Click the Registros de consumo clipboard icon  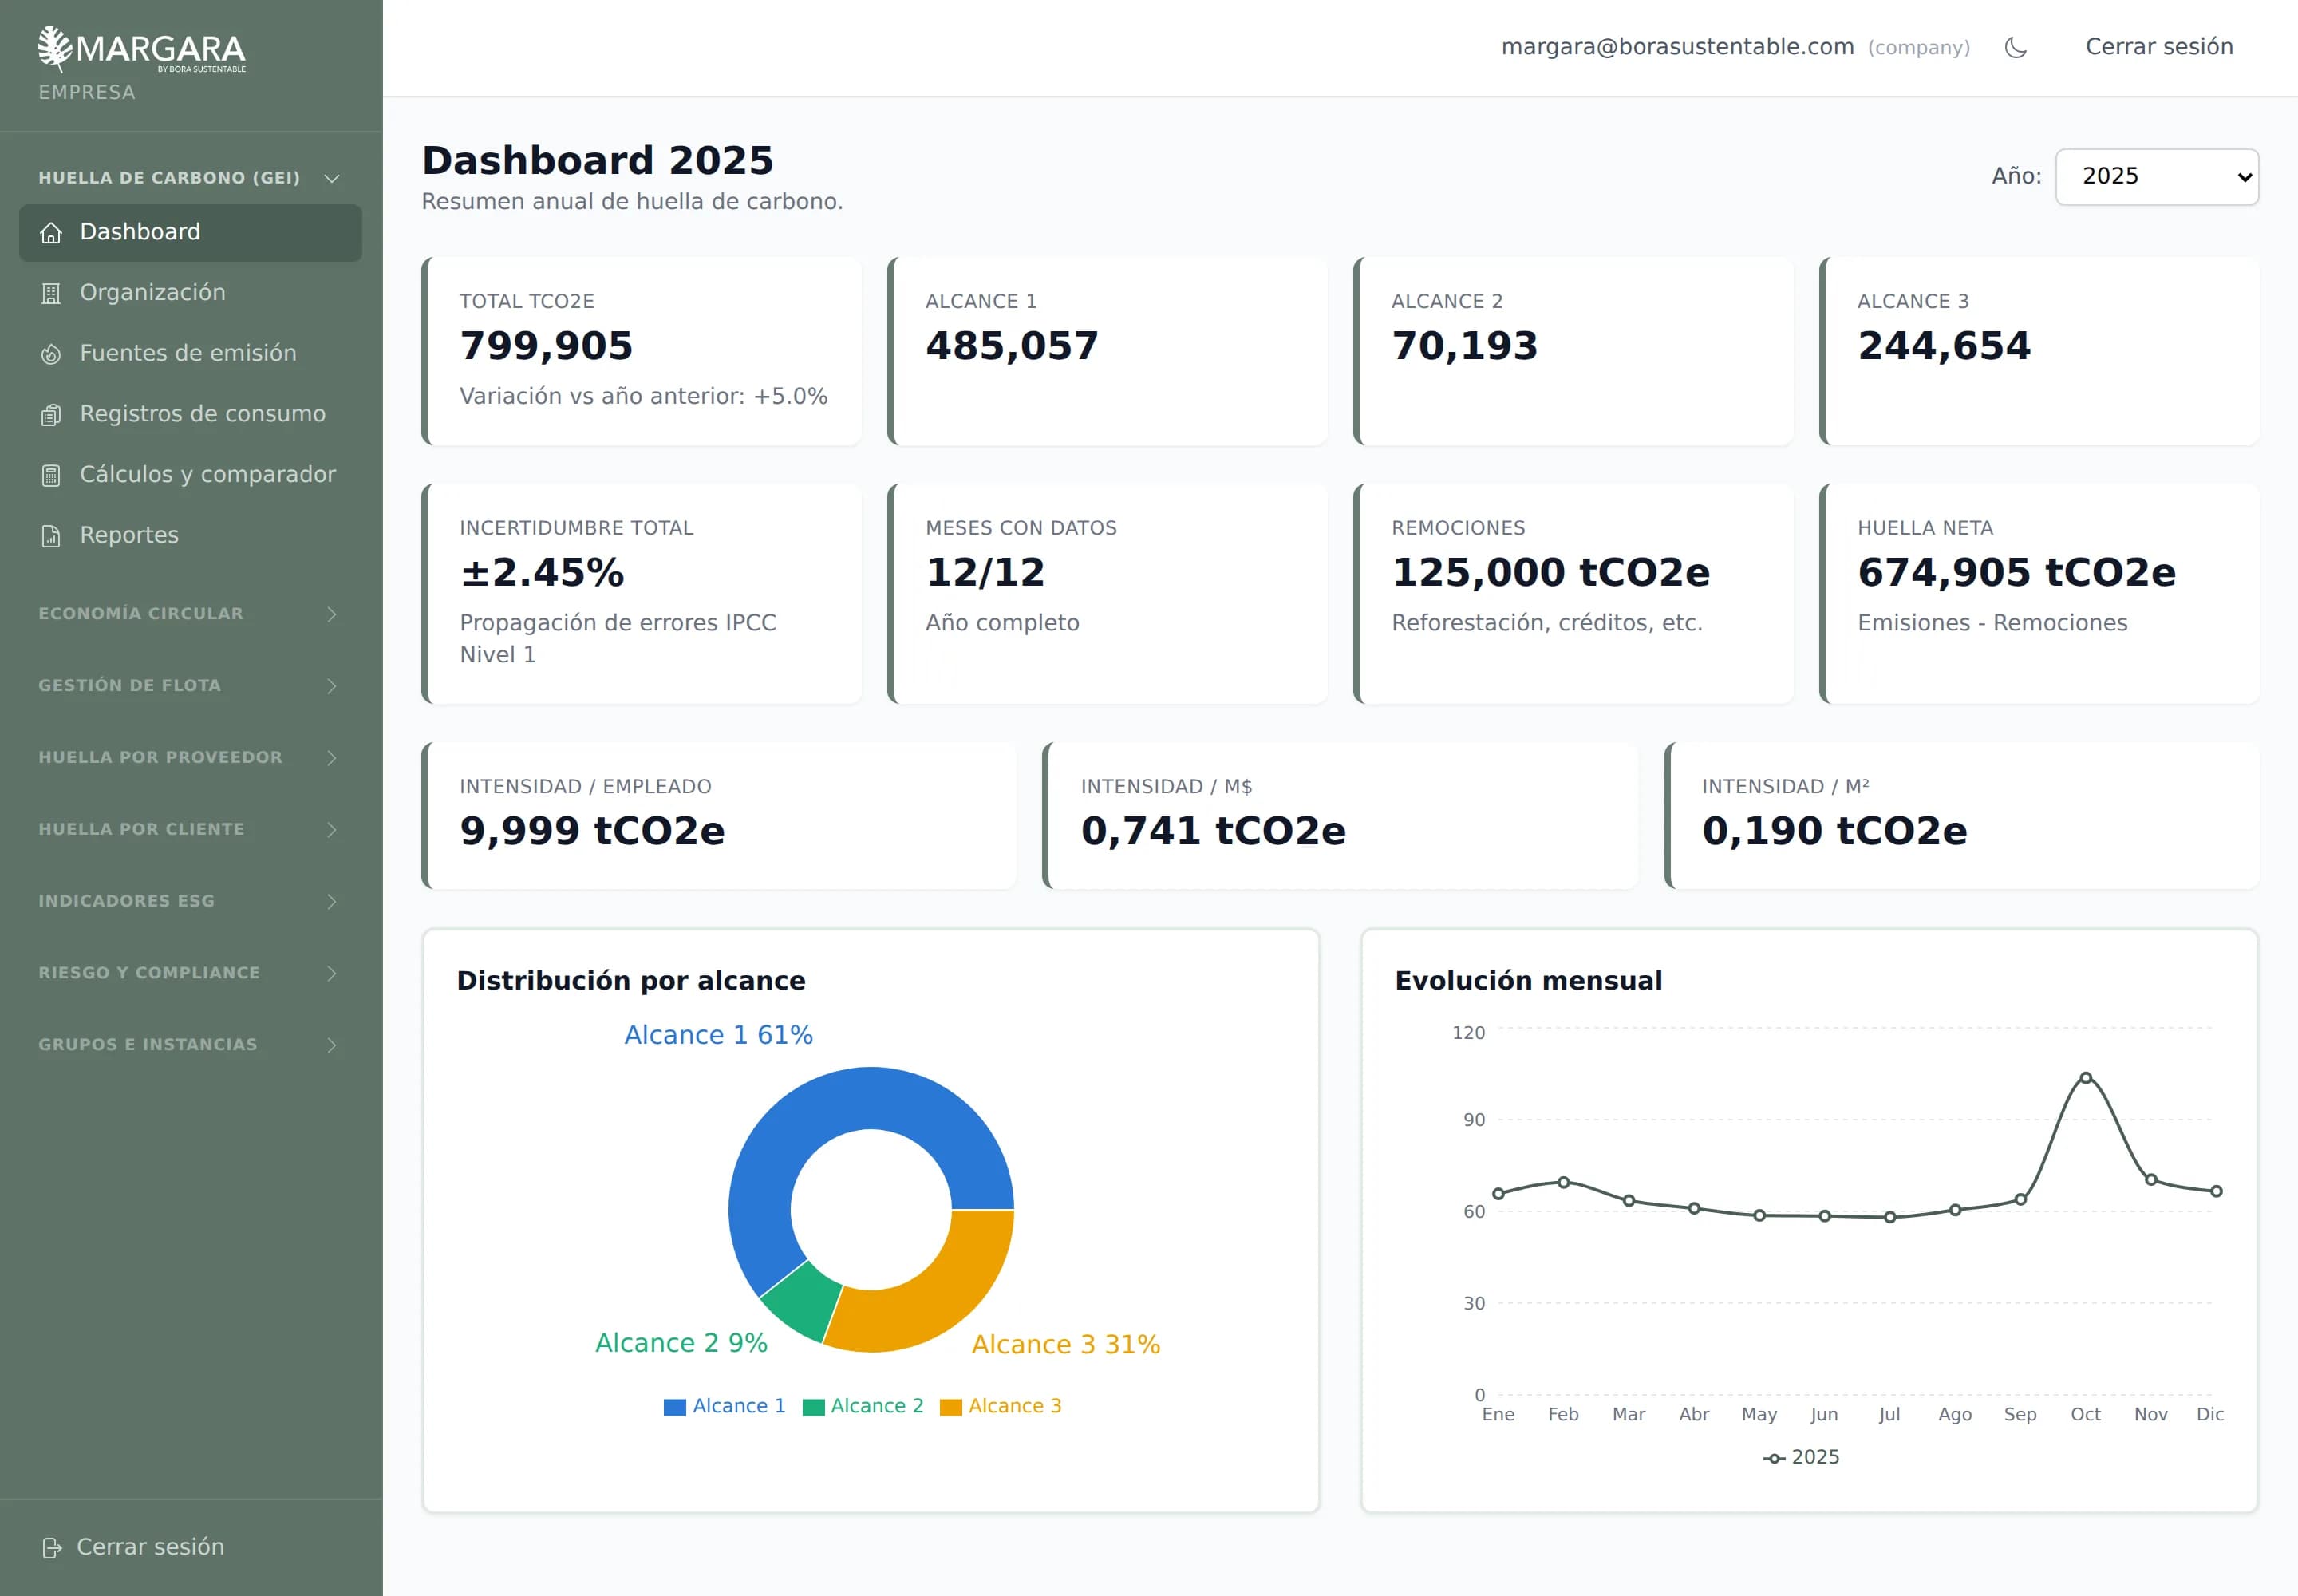tap(51, 415)
